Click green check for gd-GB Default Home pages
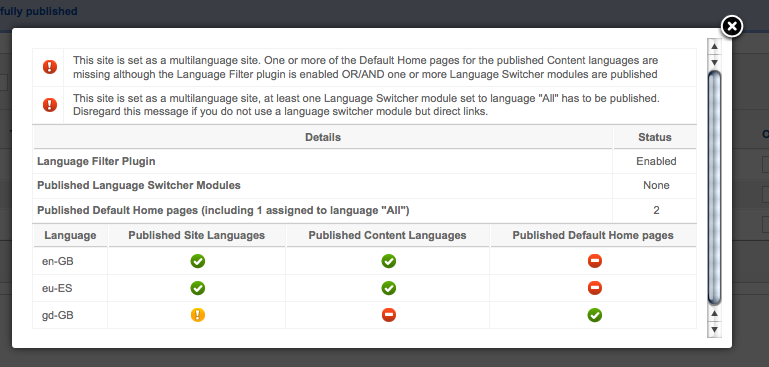The height and width of the screenshot is (367, 769). tap(594, 315)
